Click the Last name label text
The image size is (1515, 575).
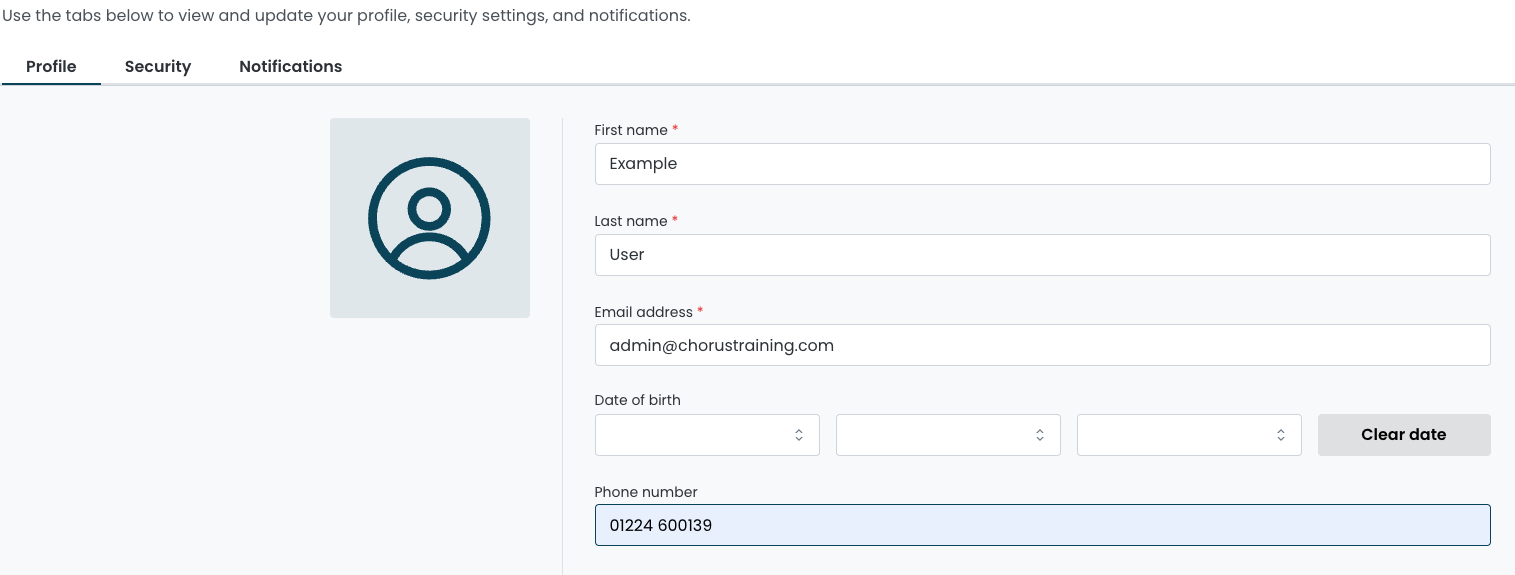(x=630, y=221)
